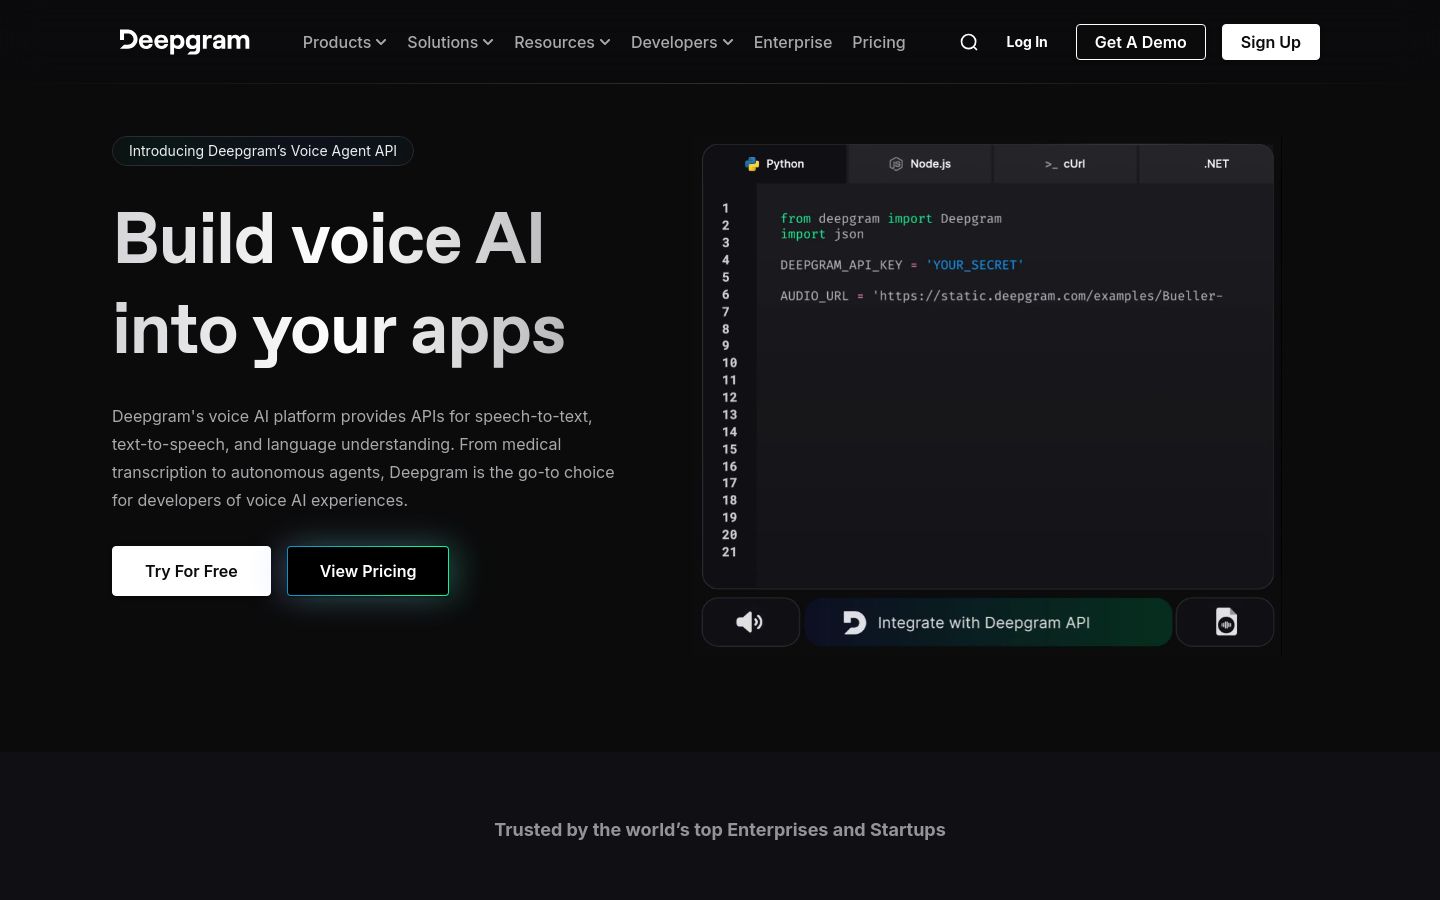Click the 'import json' code line
Image resolution: width=1440 pixels, height=900 pixels.
(x=822, y=234)
